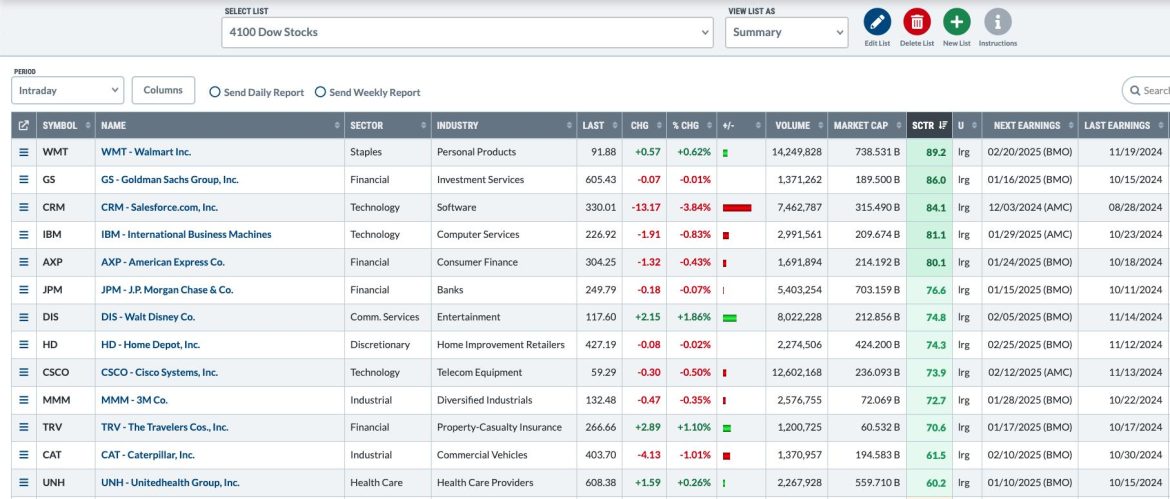Open the row menu icon for CRM
Image resolution: width=1170 pixels, height=499 pixels.
(x=23, y=207)
